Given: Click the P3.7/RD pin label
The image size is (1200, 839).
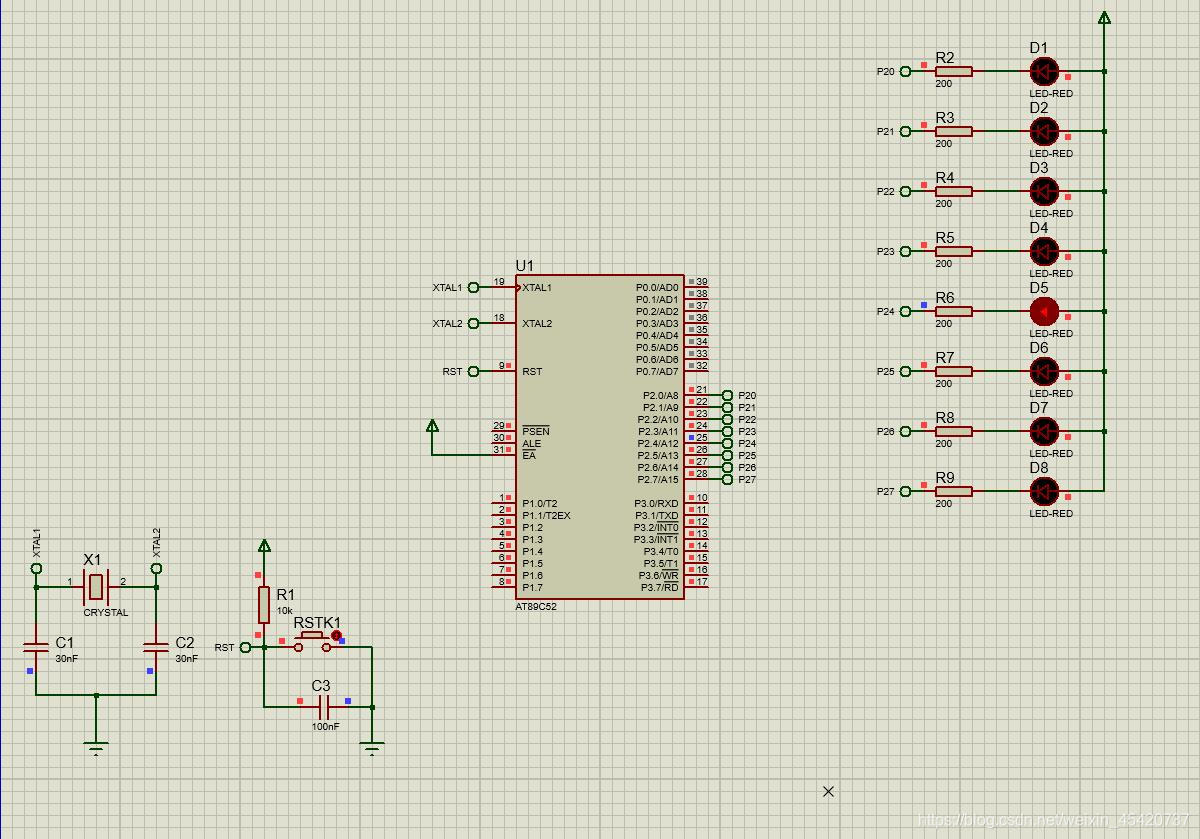Looking at the screenshot, I should (659, 588).
